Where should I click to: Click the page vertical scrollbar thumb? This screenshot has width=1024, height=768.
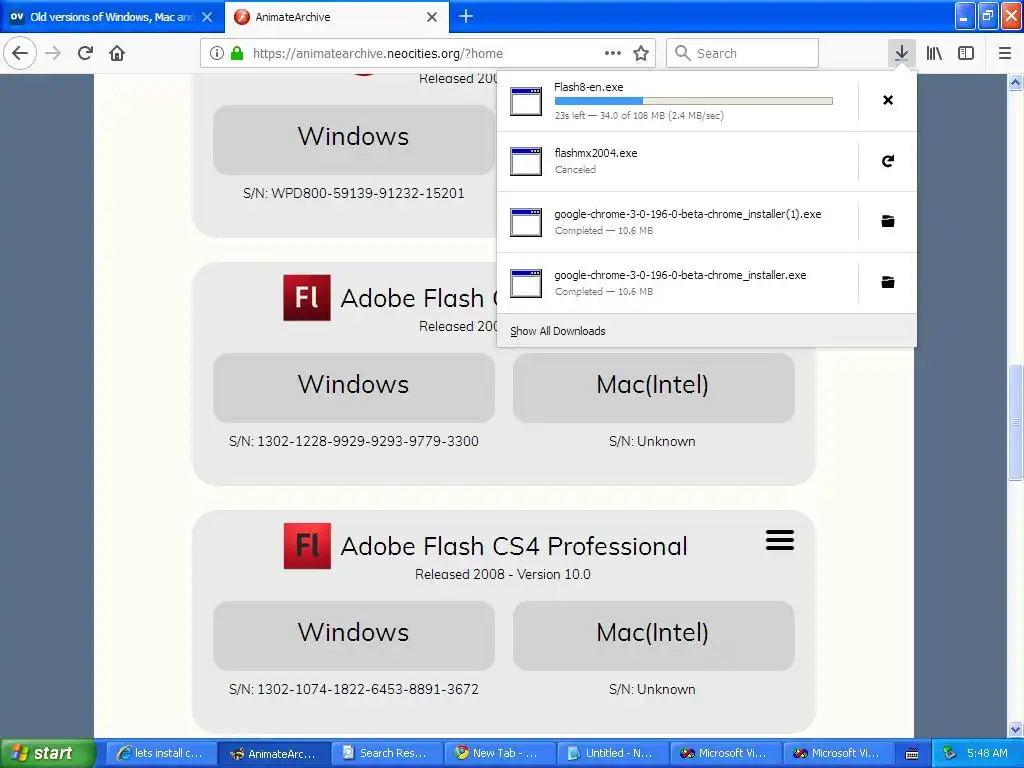[1015, 422]
